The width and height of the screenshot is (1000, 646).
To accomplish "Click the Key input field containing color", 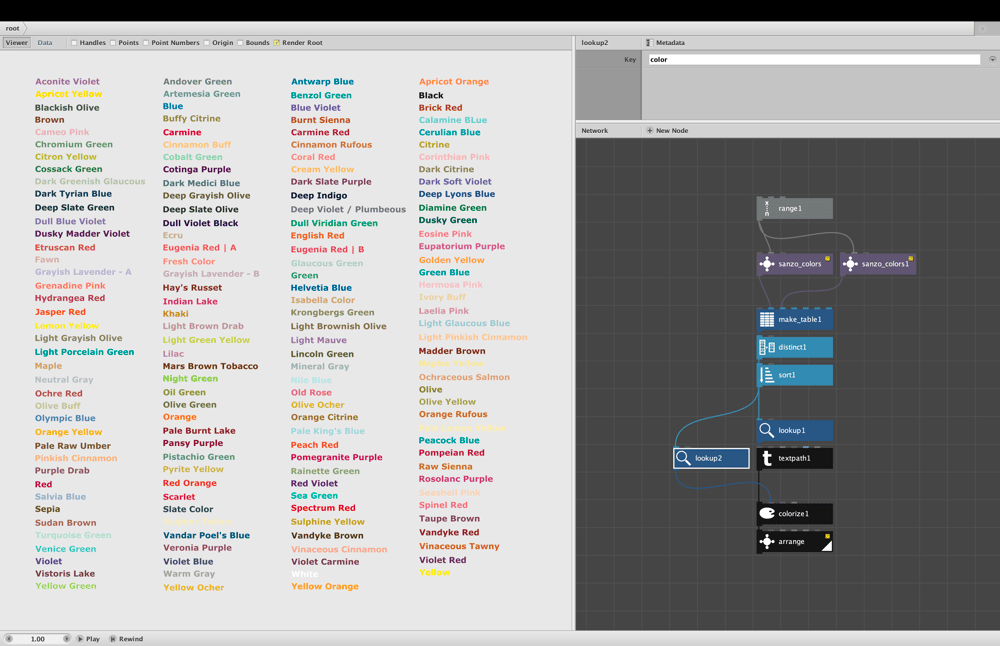I will [814, 59].
